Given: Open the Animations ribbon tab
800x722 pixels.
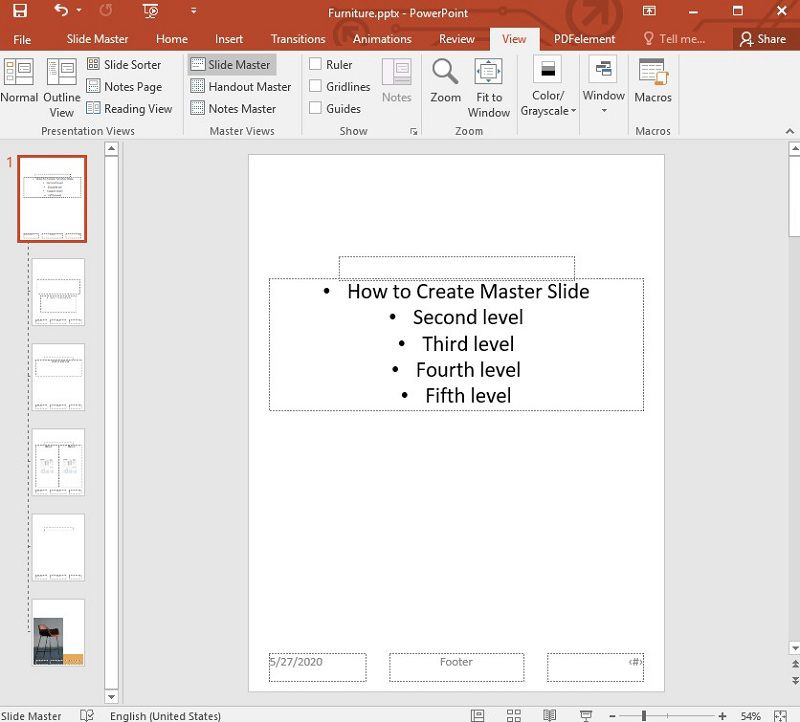Looking at the screenshot, I should tap(382, 39).
